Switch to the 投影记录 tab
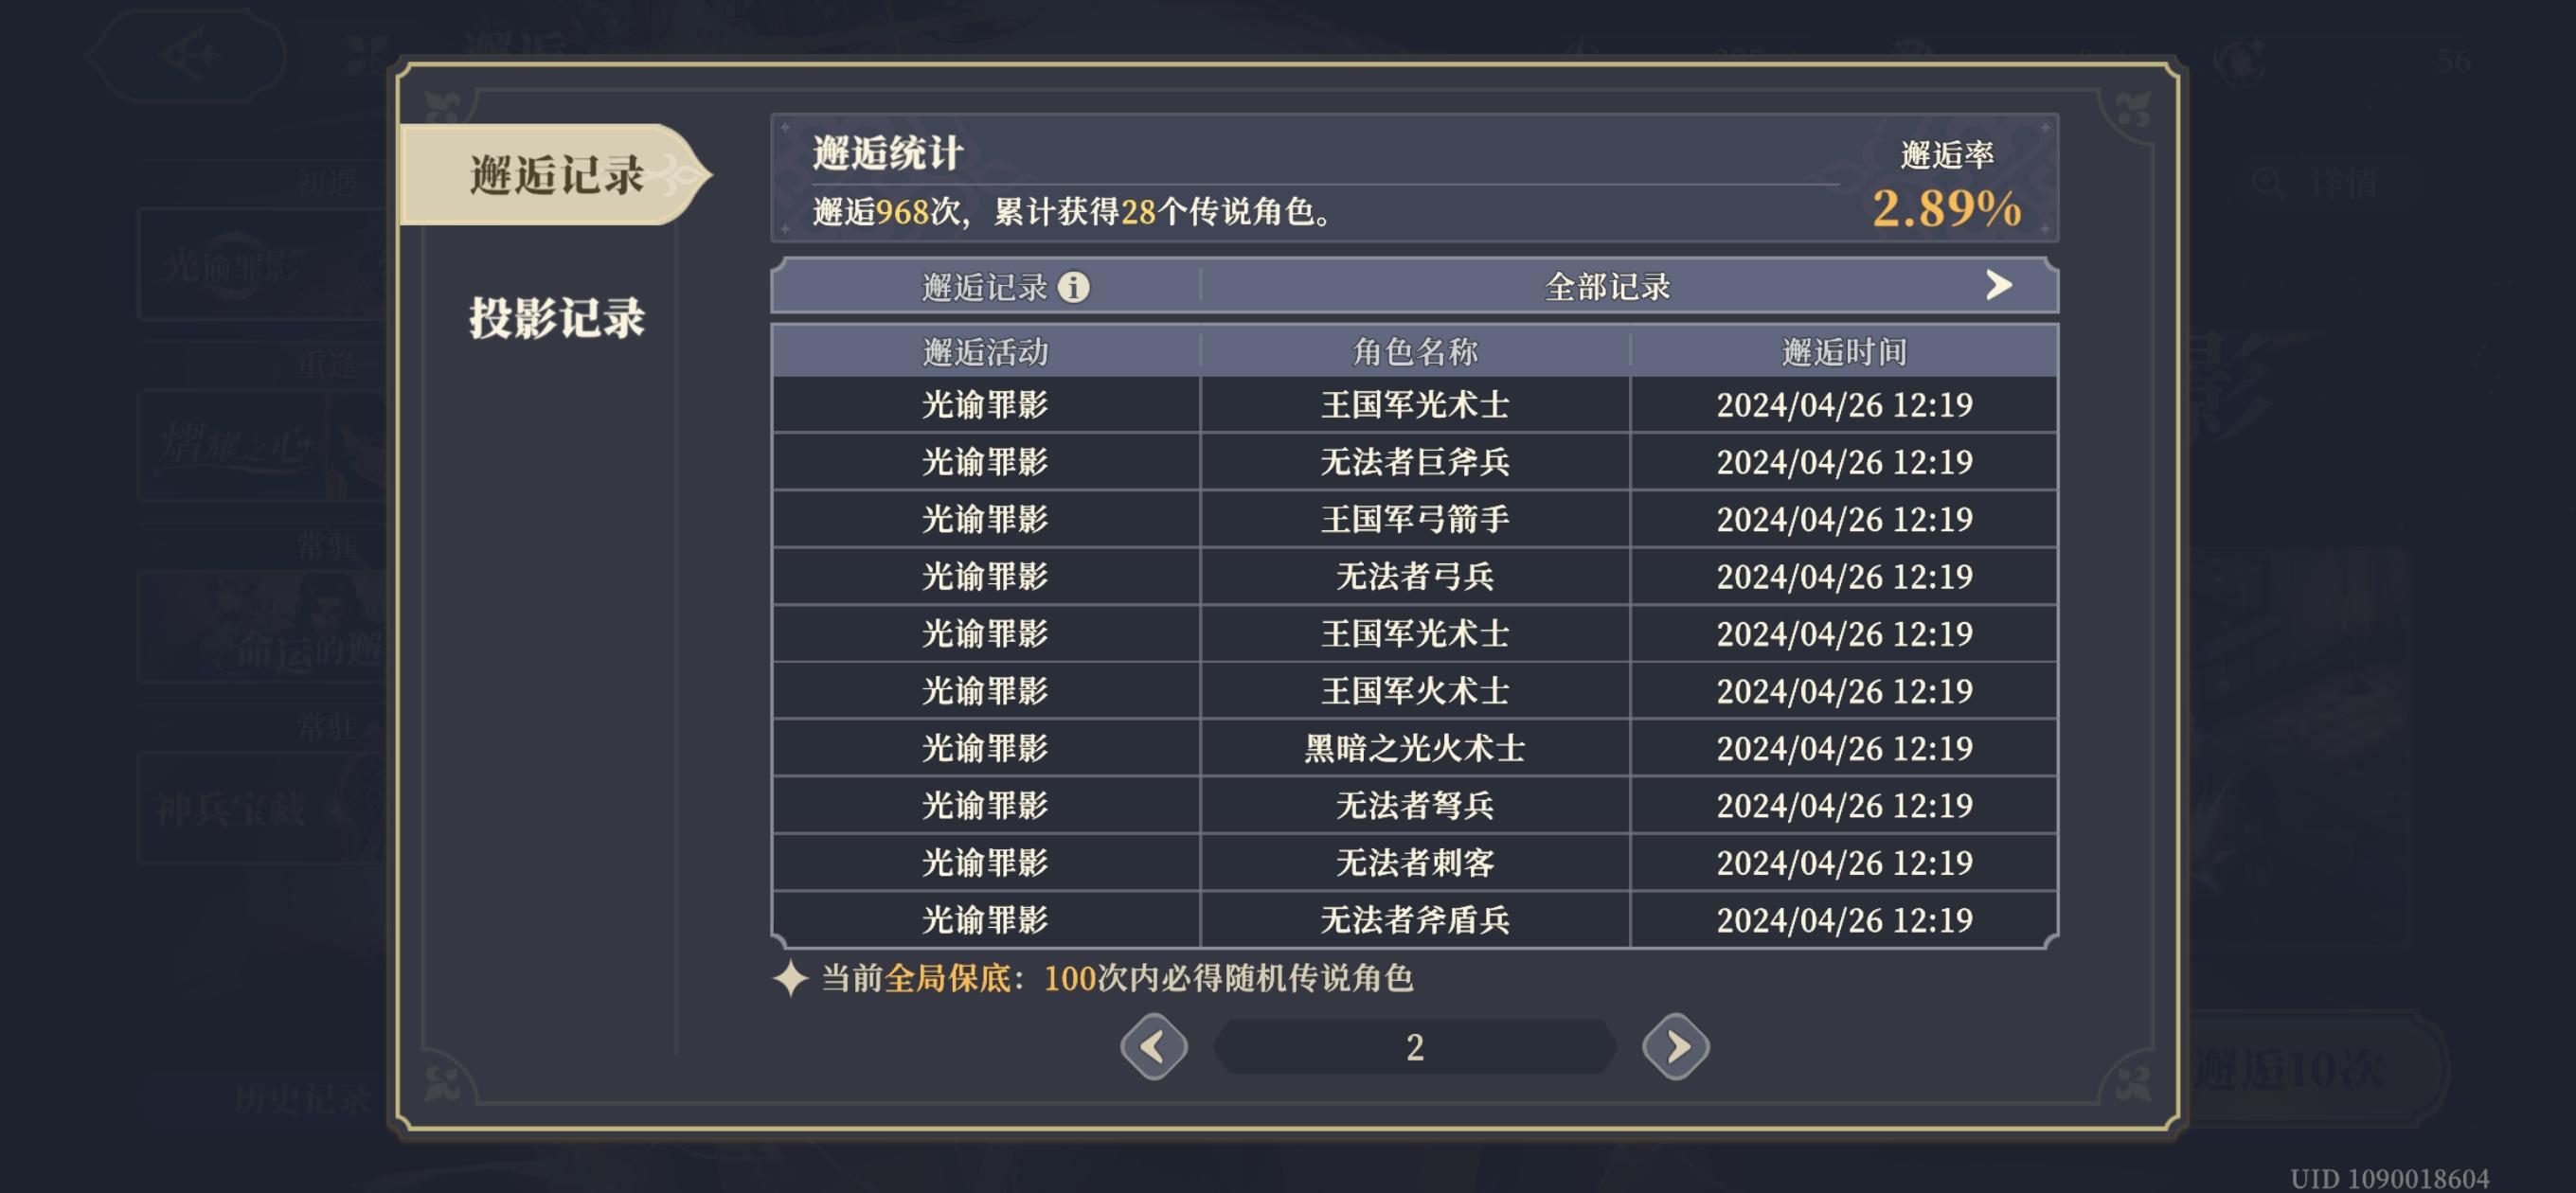 pos(556,319)
